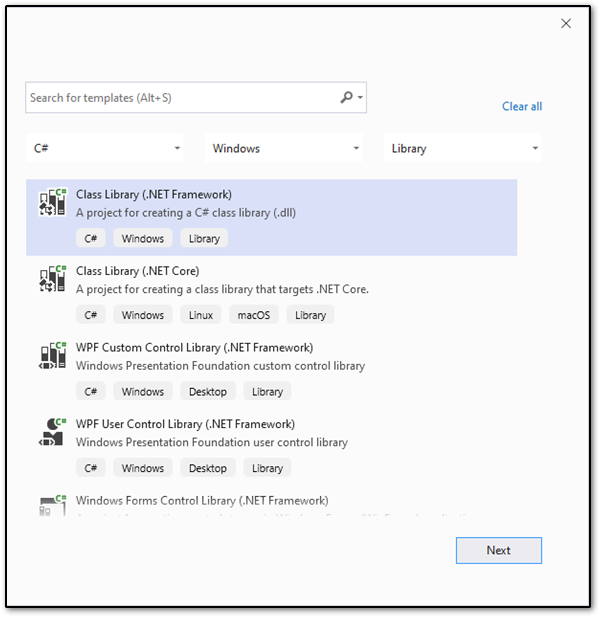Click Library tag under Class Library (.NET Framework)

[204, 238]
